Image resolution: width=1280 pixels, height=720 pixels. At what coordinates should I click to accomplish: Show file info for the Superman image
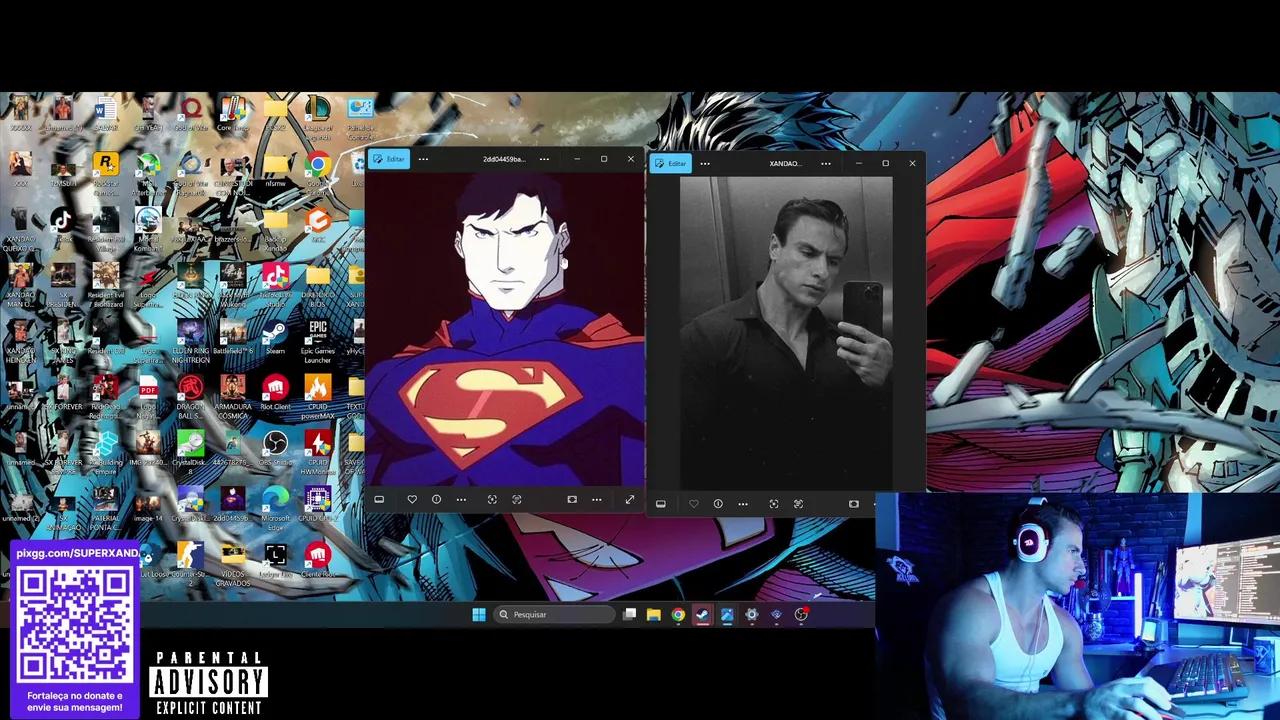(x=436, y=499)
